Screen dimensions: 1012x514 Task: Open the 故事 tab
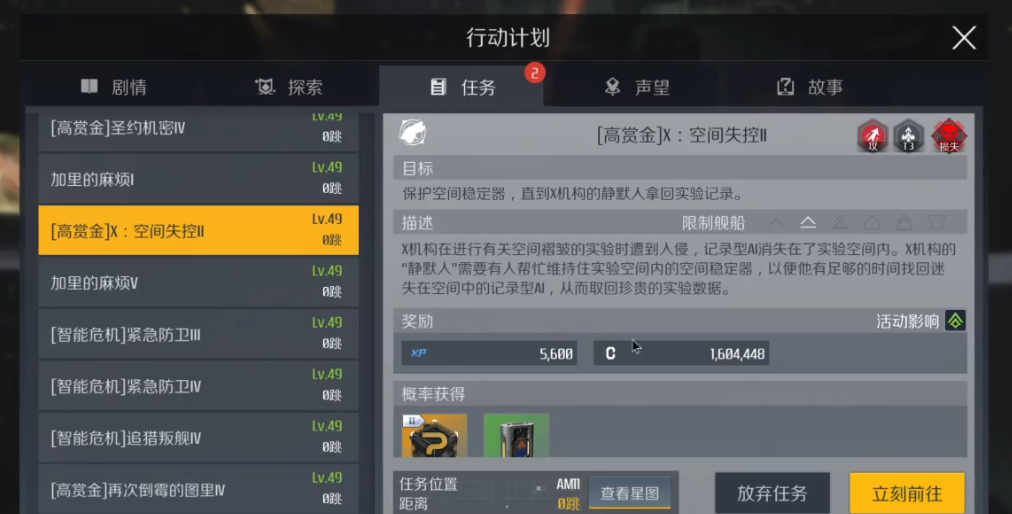click(810, 87)
